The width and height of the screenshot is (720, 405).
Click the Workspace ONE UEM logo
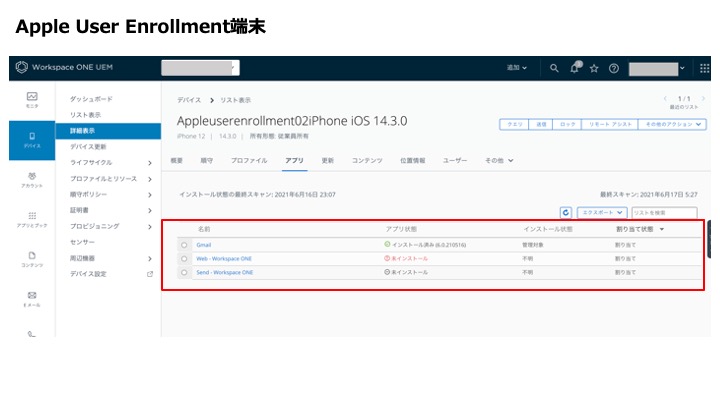click(x=64, y=68)
